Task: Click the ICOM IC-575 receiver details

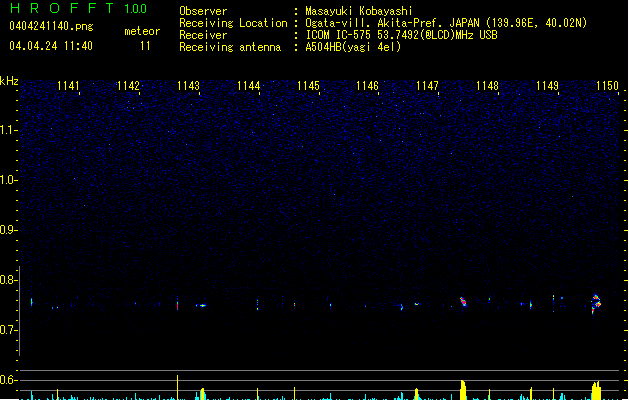Action: point(402,35)
